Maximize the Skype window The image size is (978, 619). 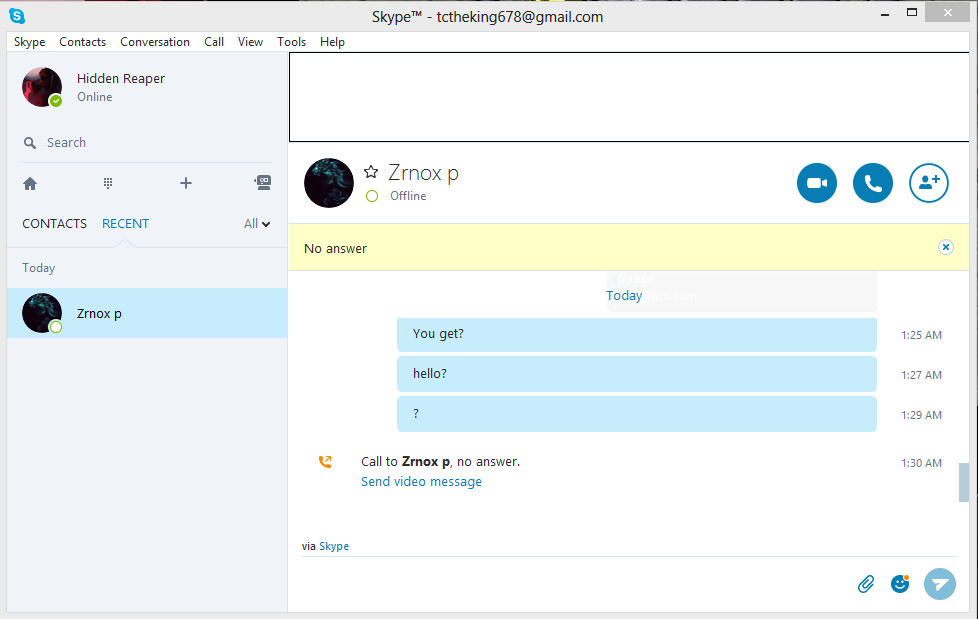tap(912, 12)
